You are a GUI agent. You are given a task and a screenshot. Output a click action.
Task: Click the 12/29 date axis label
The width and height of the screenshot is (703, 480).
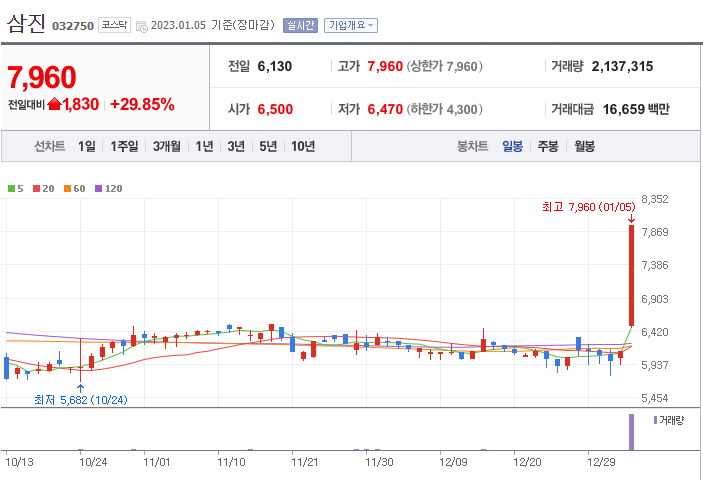pyautogui.click(x=601, y=462)
